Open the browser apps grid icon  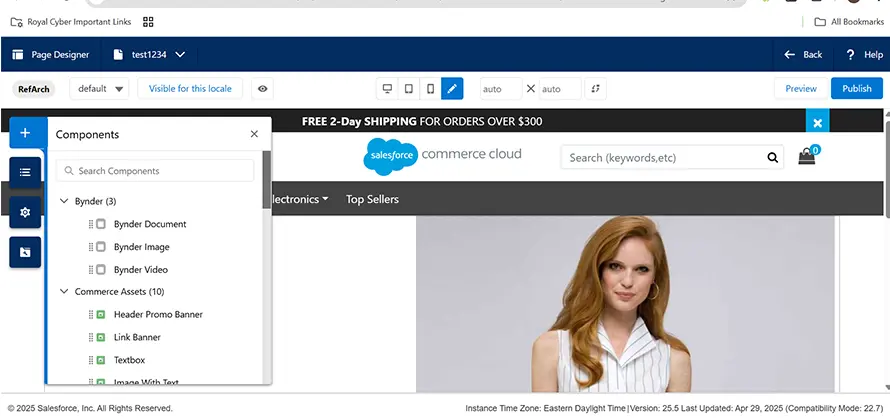(x=148, y=22)
